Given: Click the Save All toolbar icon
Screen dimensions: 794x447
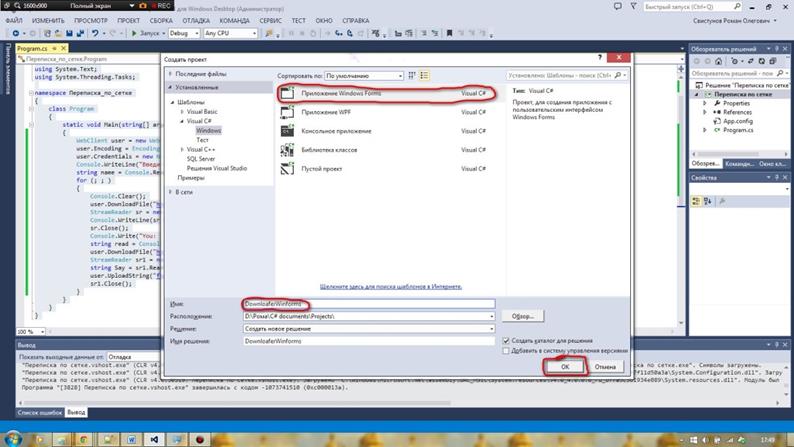Looking at the screenshot, I should [80, 33].
